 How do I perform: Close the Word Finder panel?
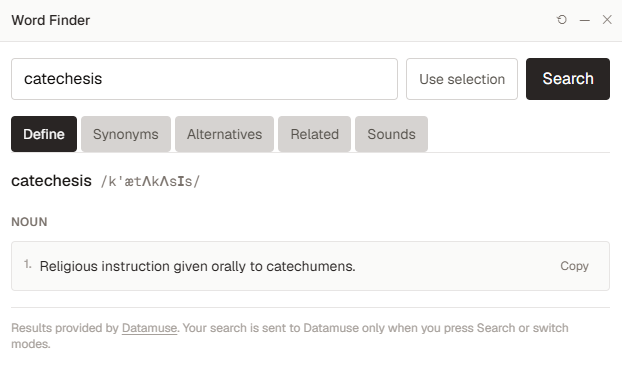(x=607, y=20)
